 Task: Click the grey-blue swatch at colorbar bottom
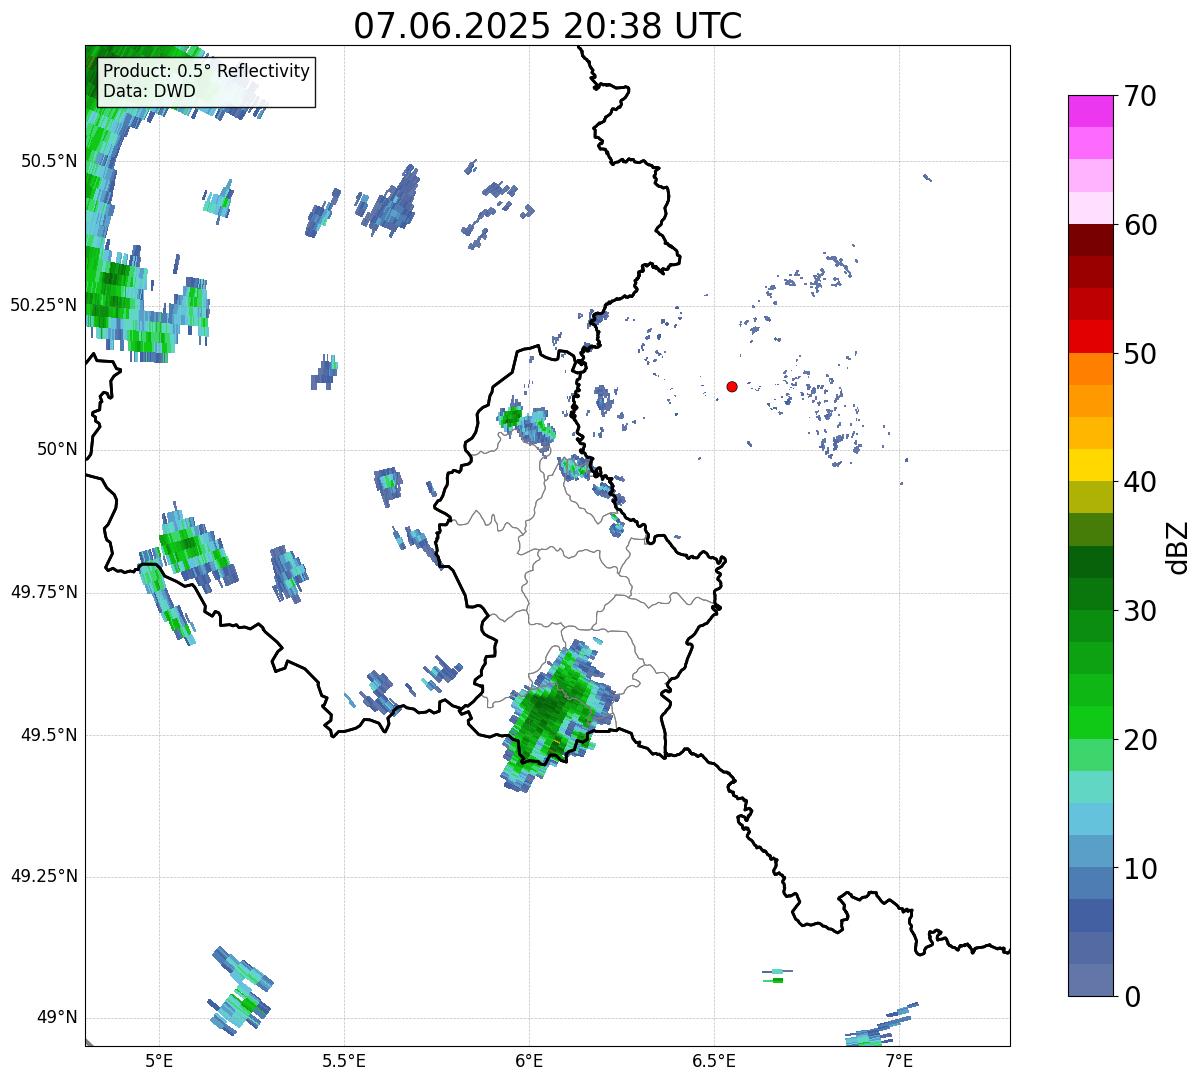tap(1090, 980)
